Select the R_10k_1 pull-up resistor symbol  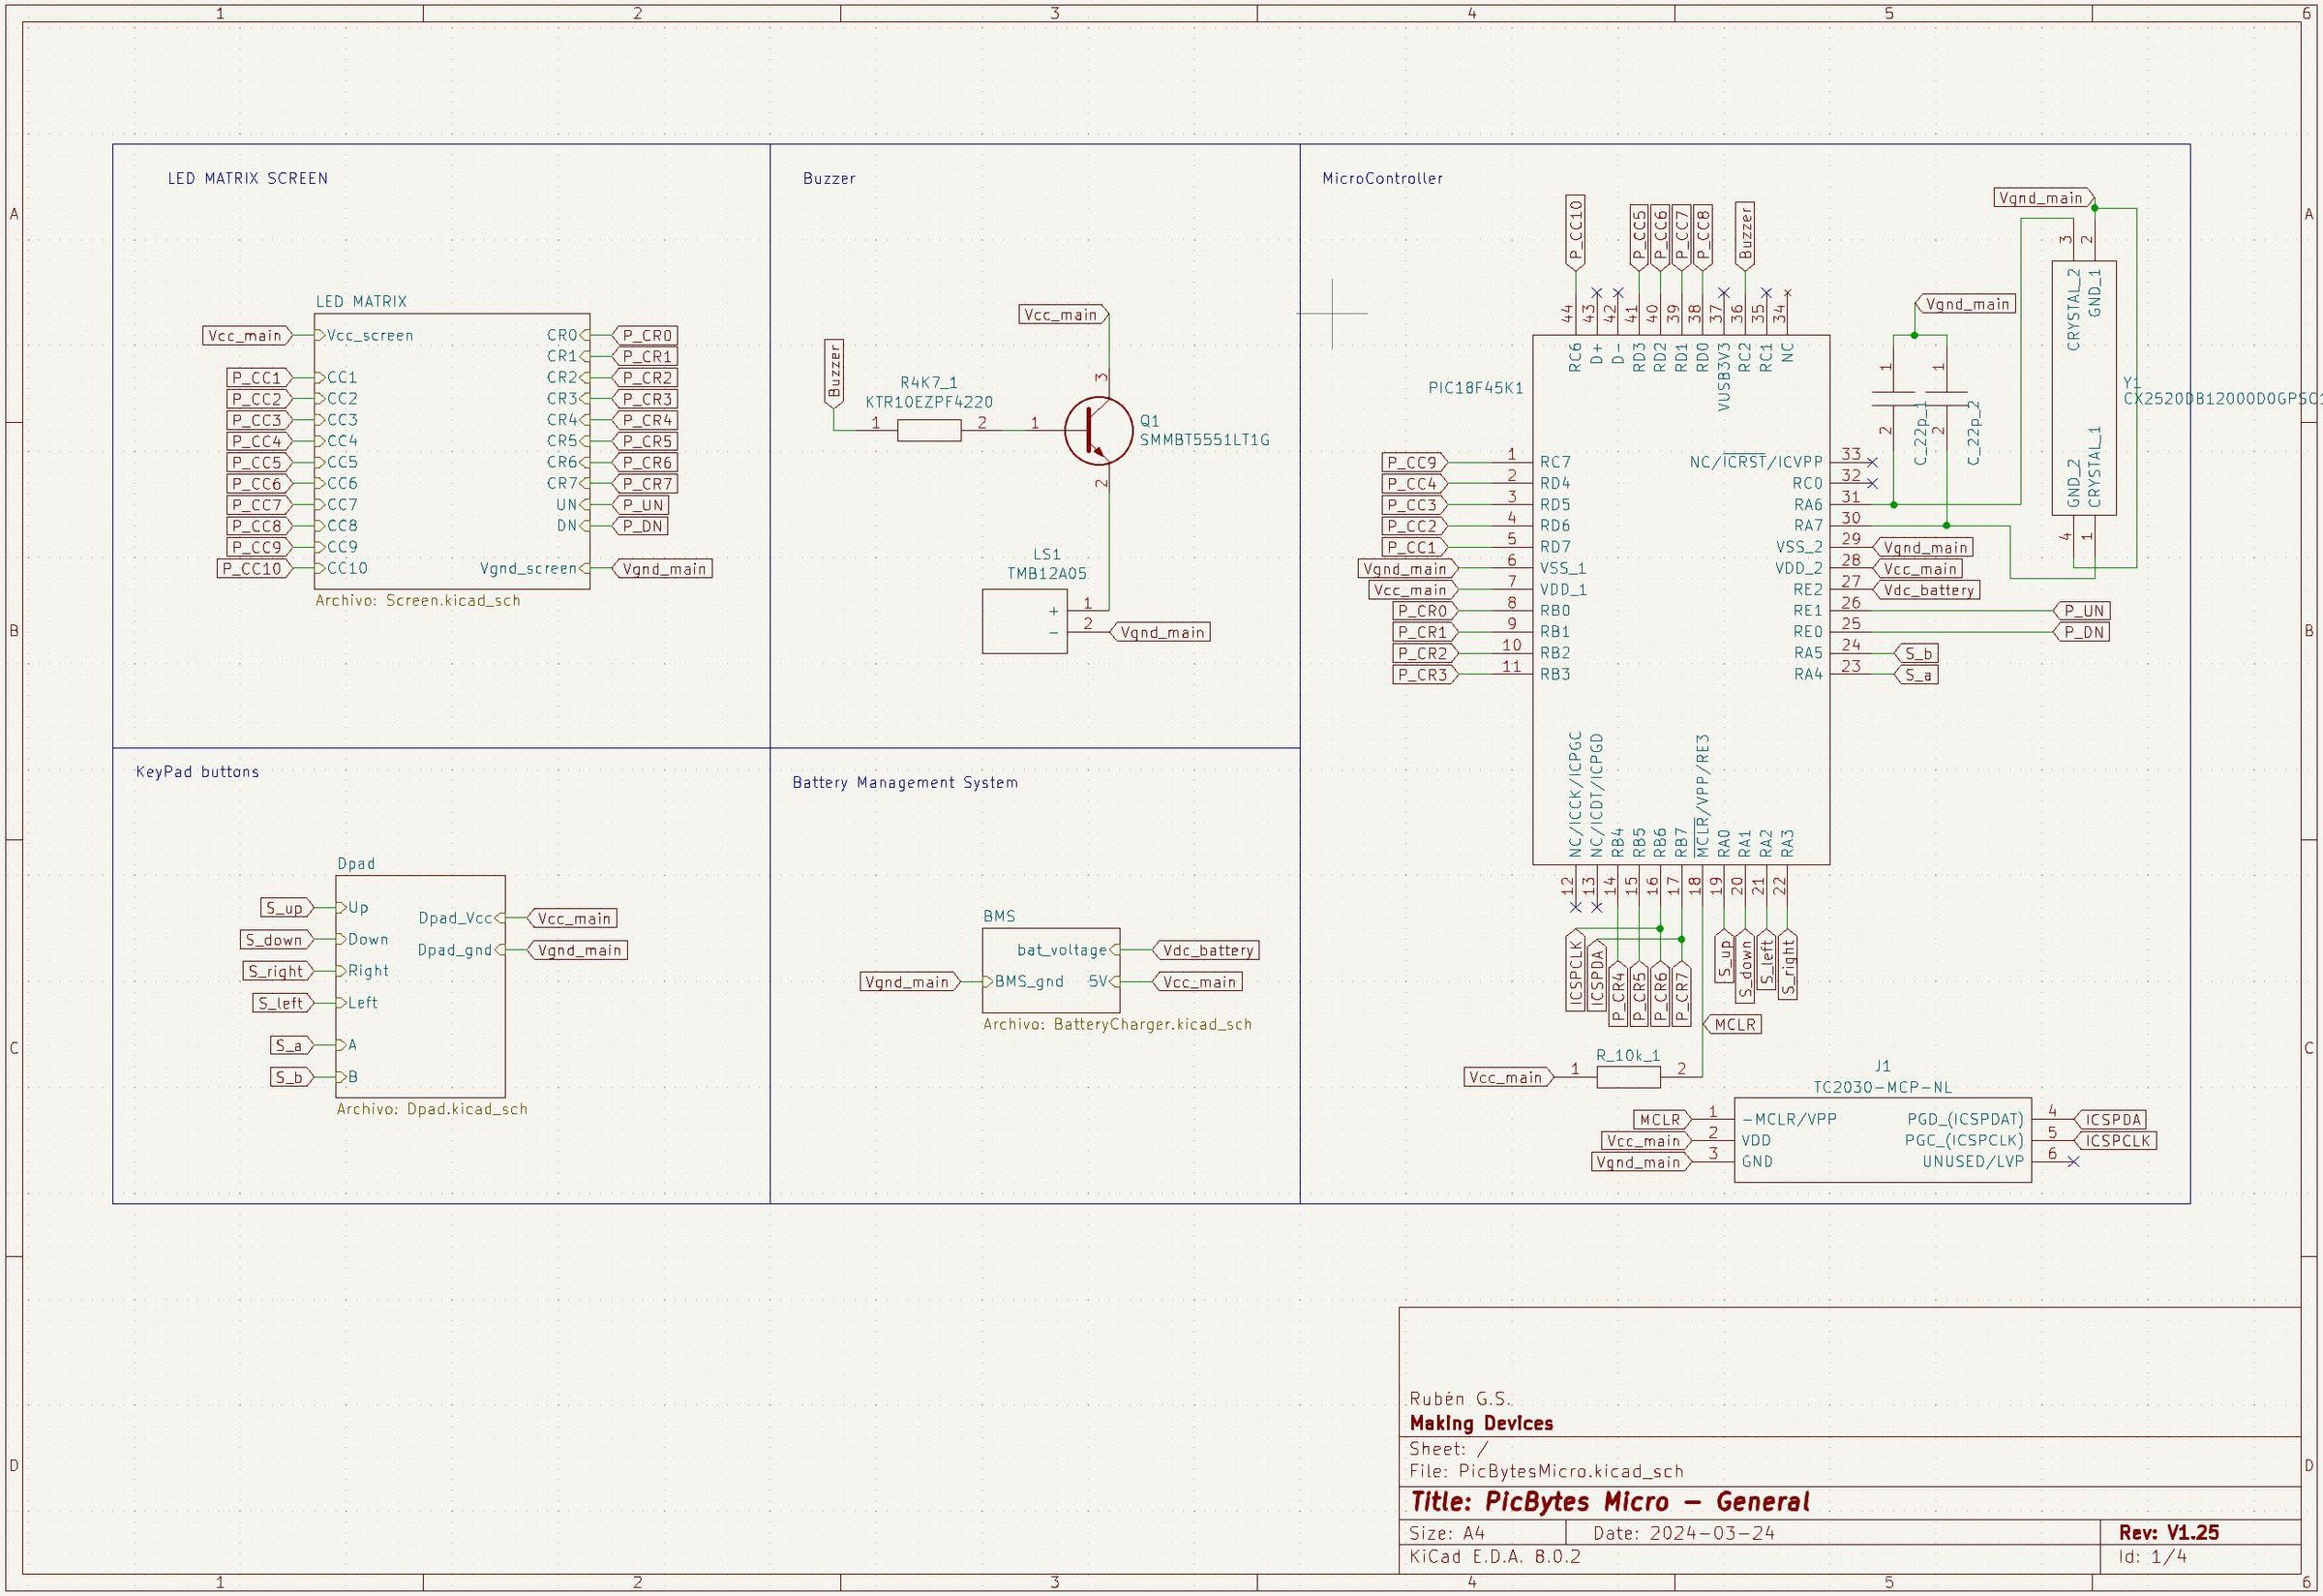(x=1628, y=1077)
